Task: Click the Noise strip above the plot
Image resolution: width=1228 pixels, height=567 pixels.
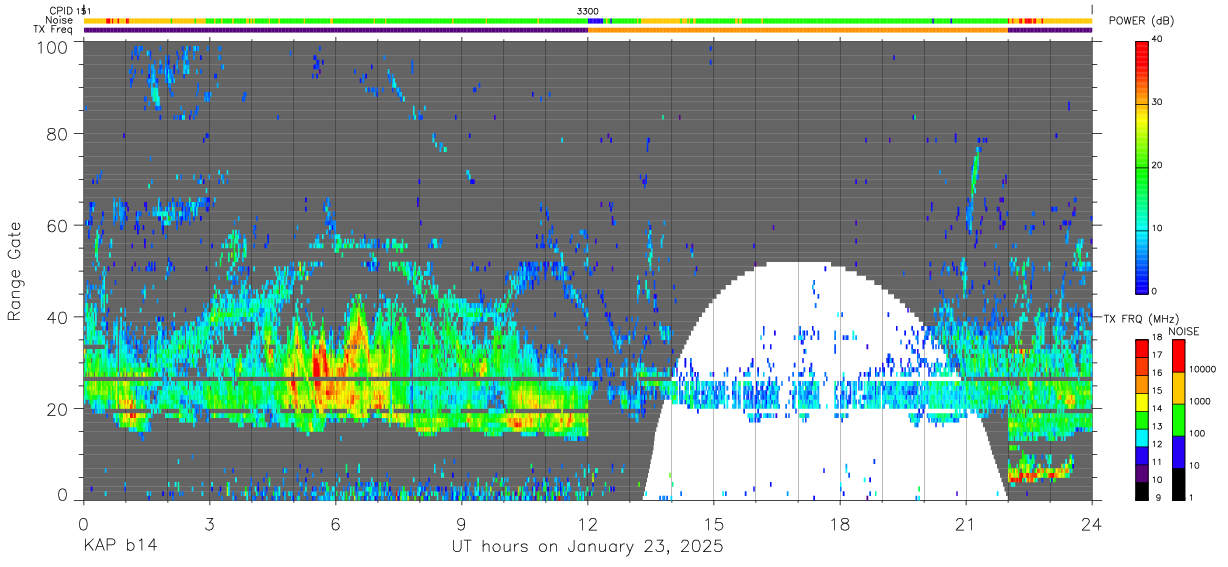Action: (588, 20)
